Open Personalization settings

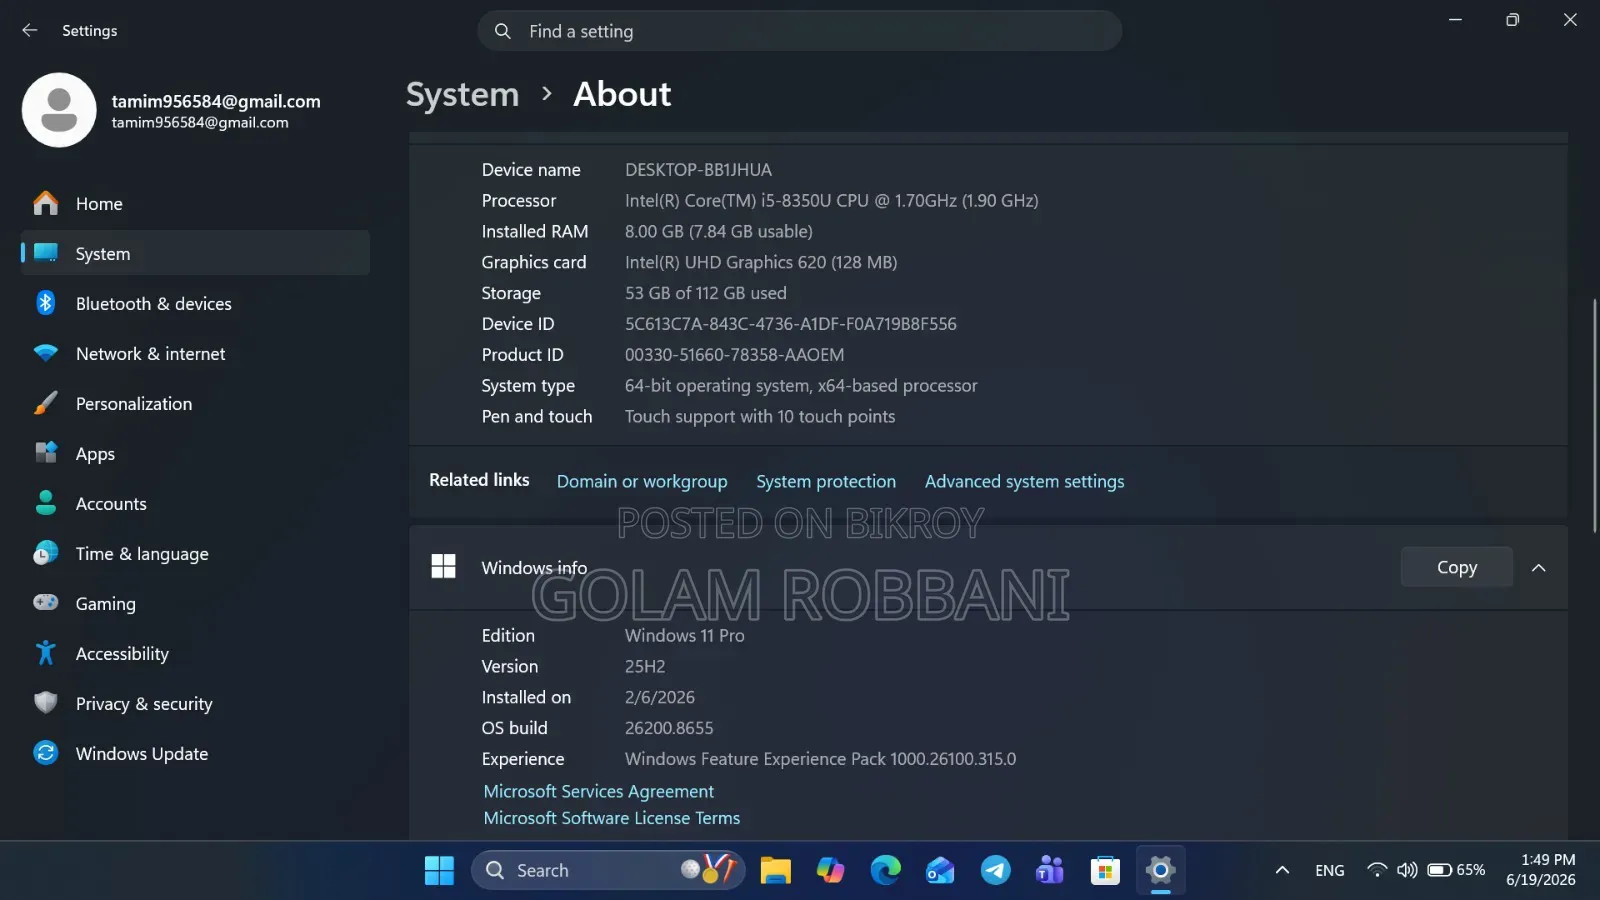click(195, 403)
